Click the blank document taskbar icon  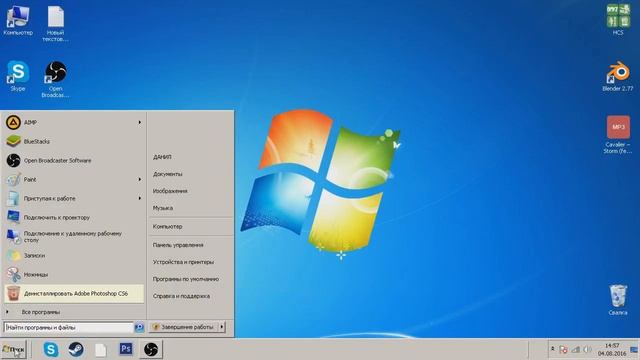tap(101, 349)
